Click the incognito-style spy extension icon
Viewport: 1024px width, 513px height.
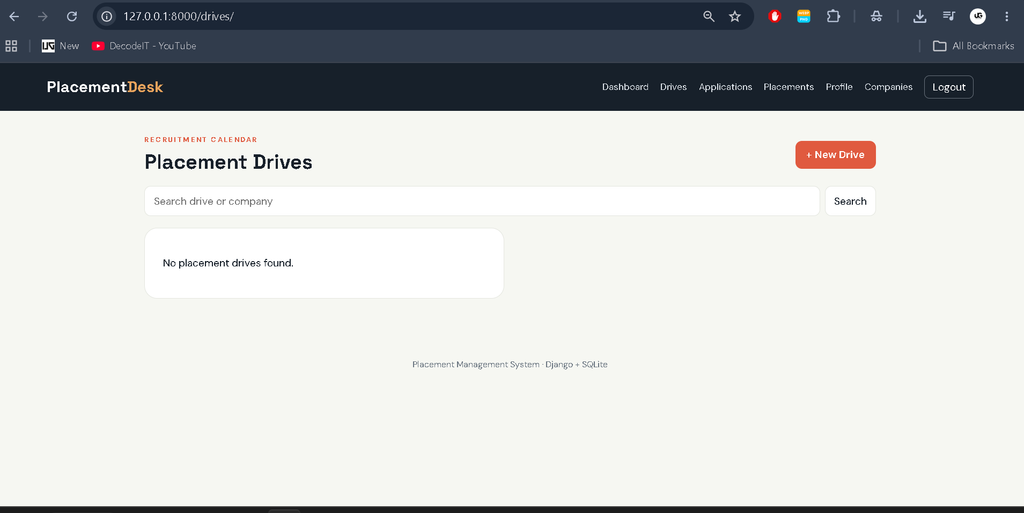coord(876,16)
